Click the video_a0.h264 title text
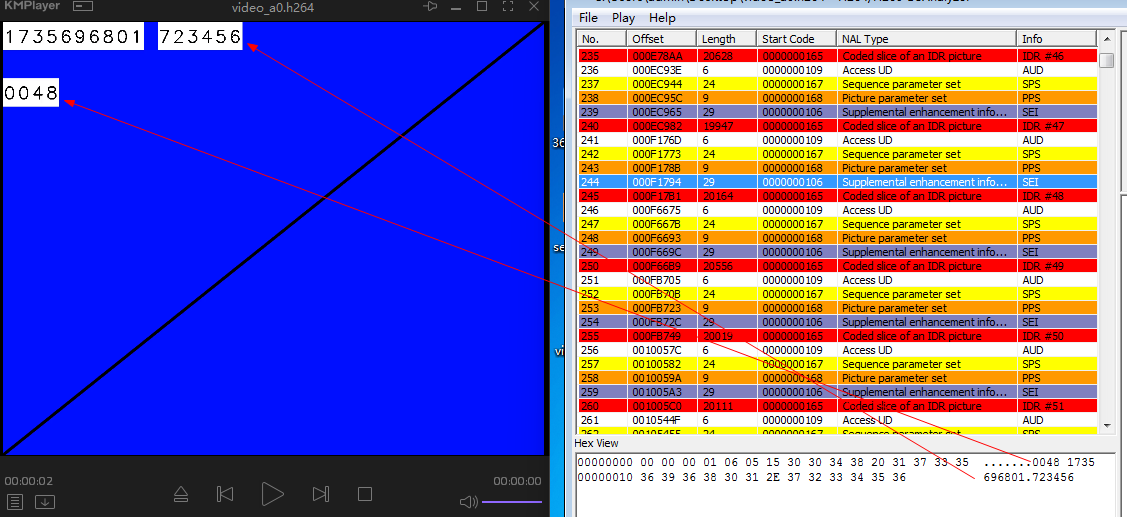Viewport: 1127px width, 517px height. coord(272,8)
